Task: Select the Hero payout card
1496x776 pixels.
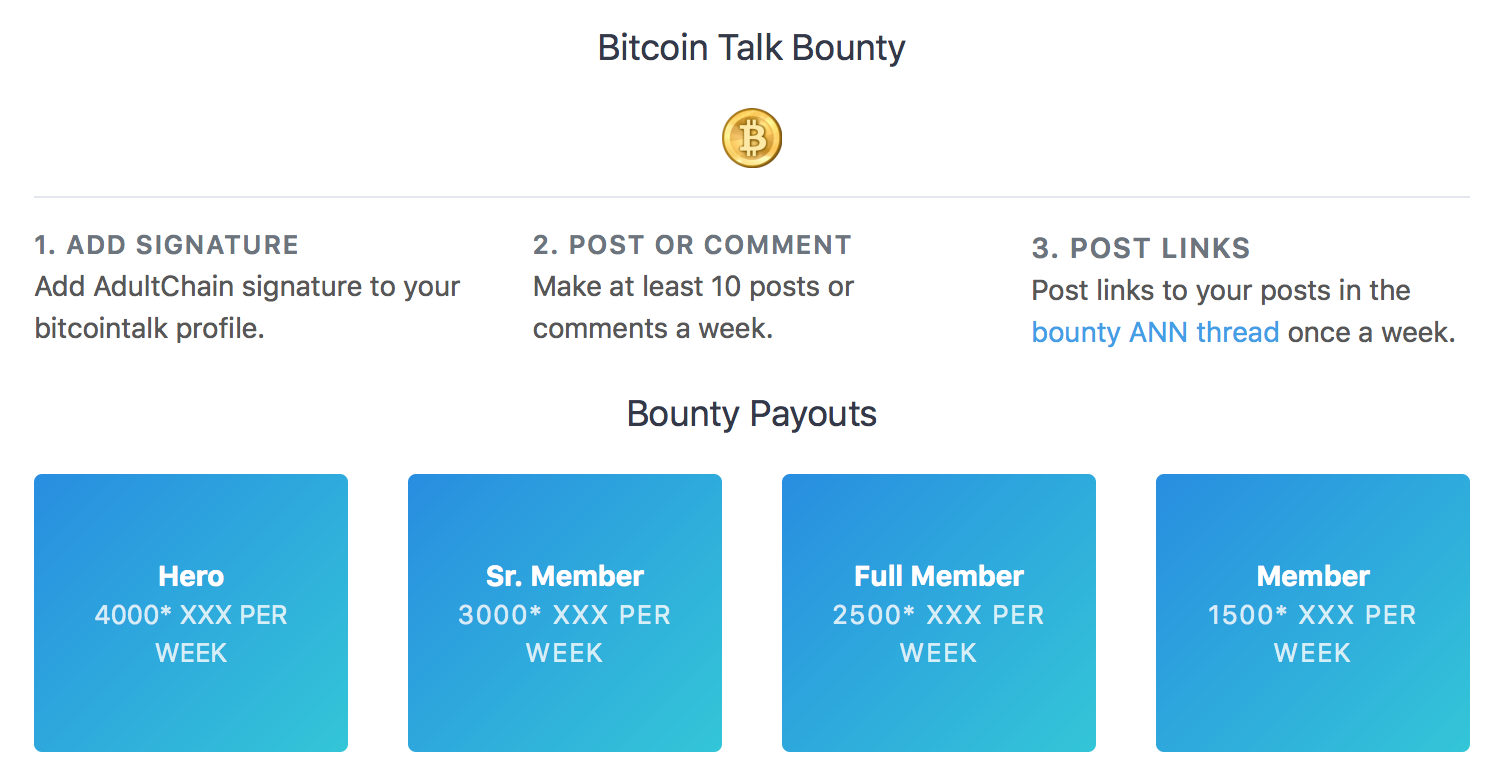Action: coord(191,613)
